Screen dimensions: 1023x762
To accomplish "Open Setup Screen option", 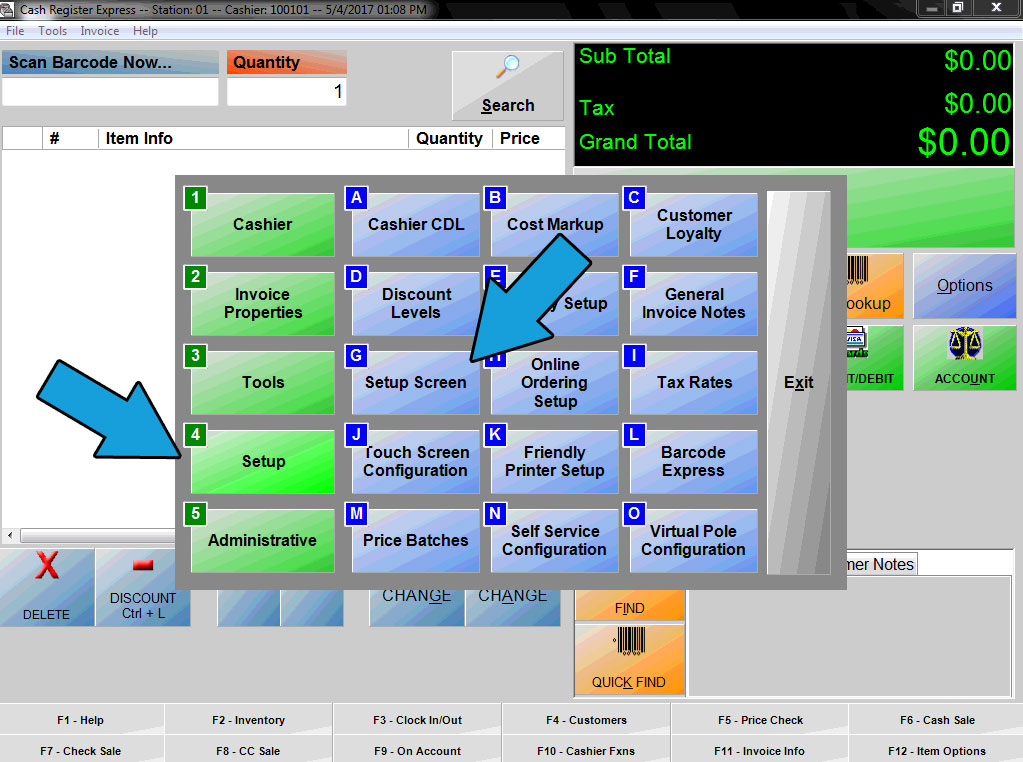I will coord(416,382).
